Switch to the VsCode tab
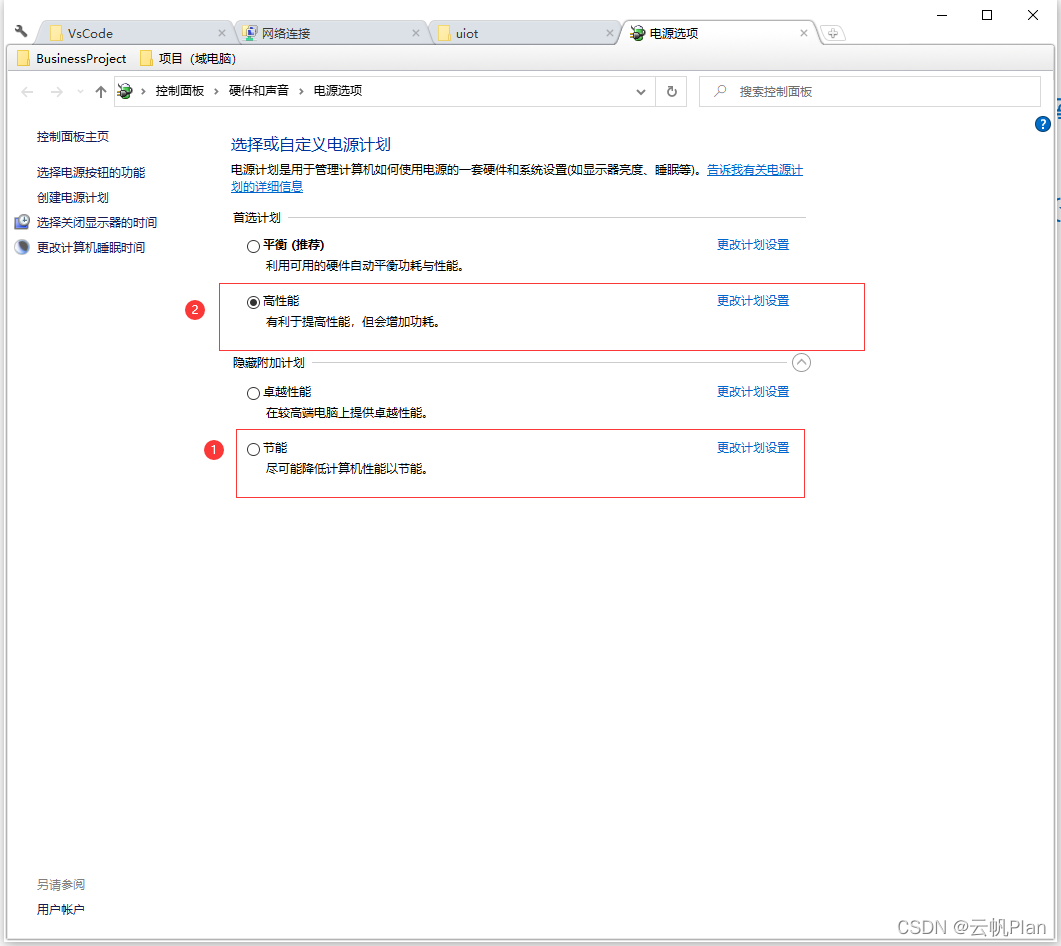1061x946 pixels. (x=135, y=33)
